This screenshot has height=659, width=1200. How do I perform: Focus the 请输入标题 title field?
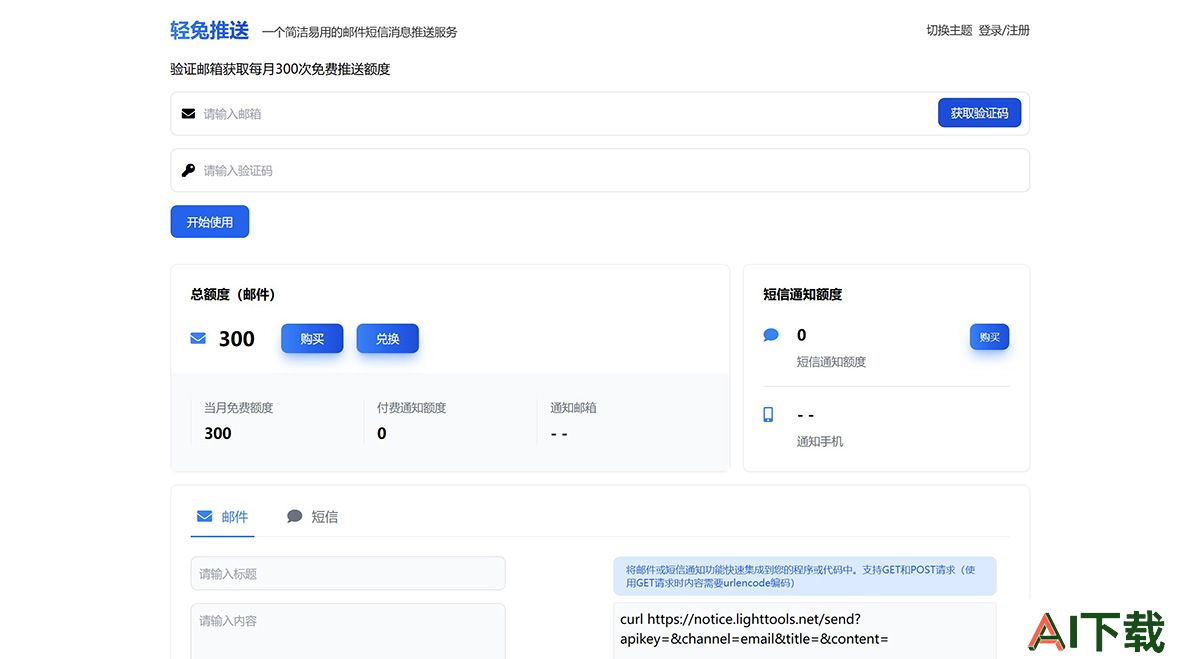click(348, 574)
